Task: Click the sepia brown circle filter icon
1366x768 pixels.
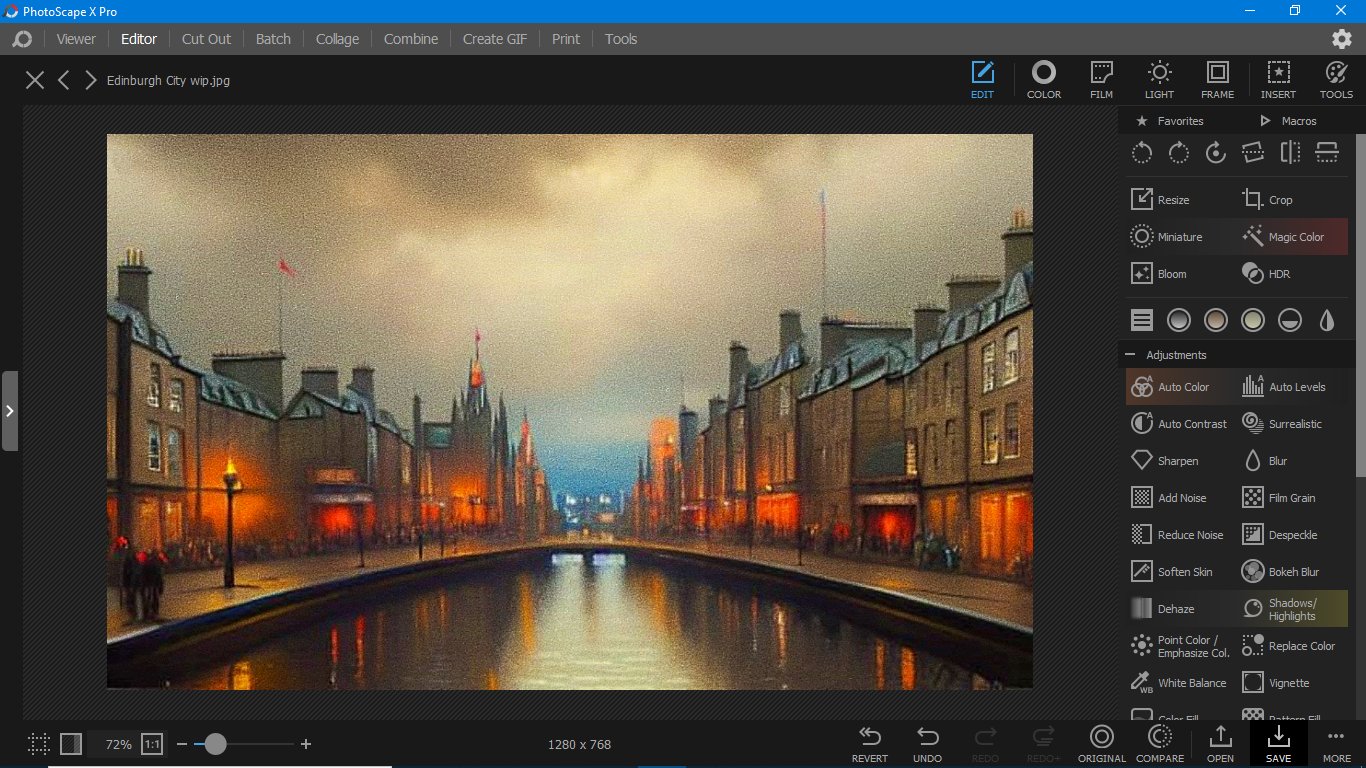Action: pyautogui.click(x=1216, y=320)
